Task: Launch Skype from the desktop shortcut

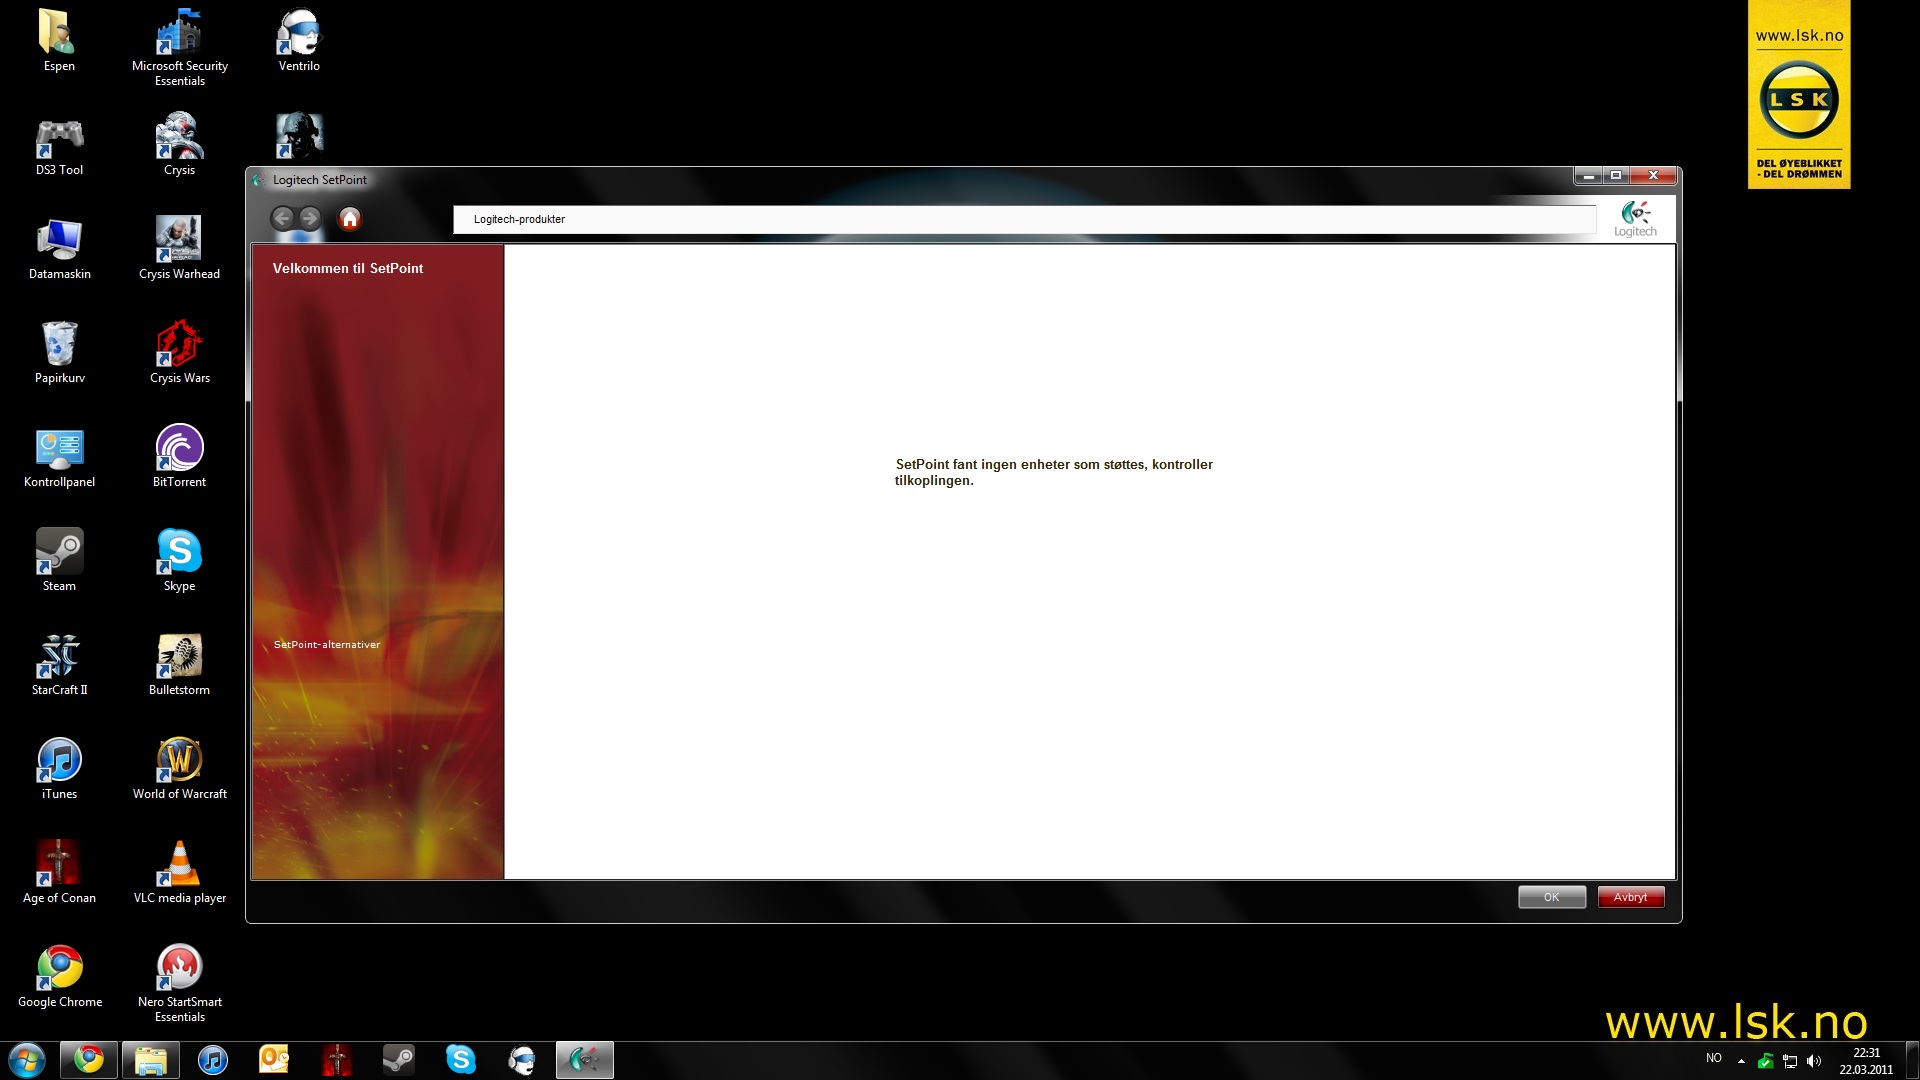Action: click(180, 561)
